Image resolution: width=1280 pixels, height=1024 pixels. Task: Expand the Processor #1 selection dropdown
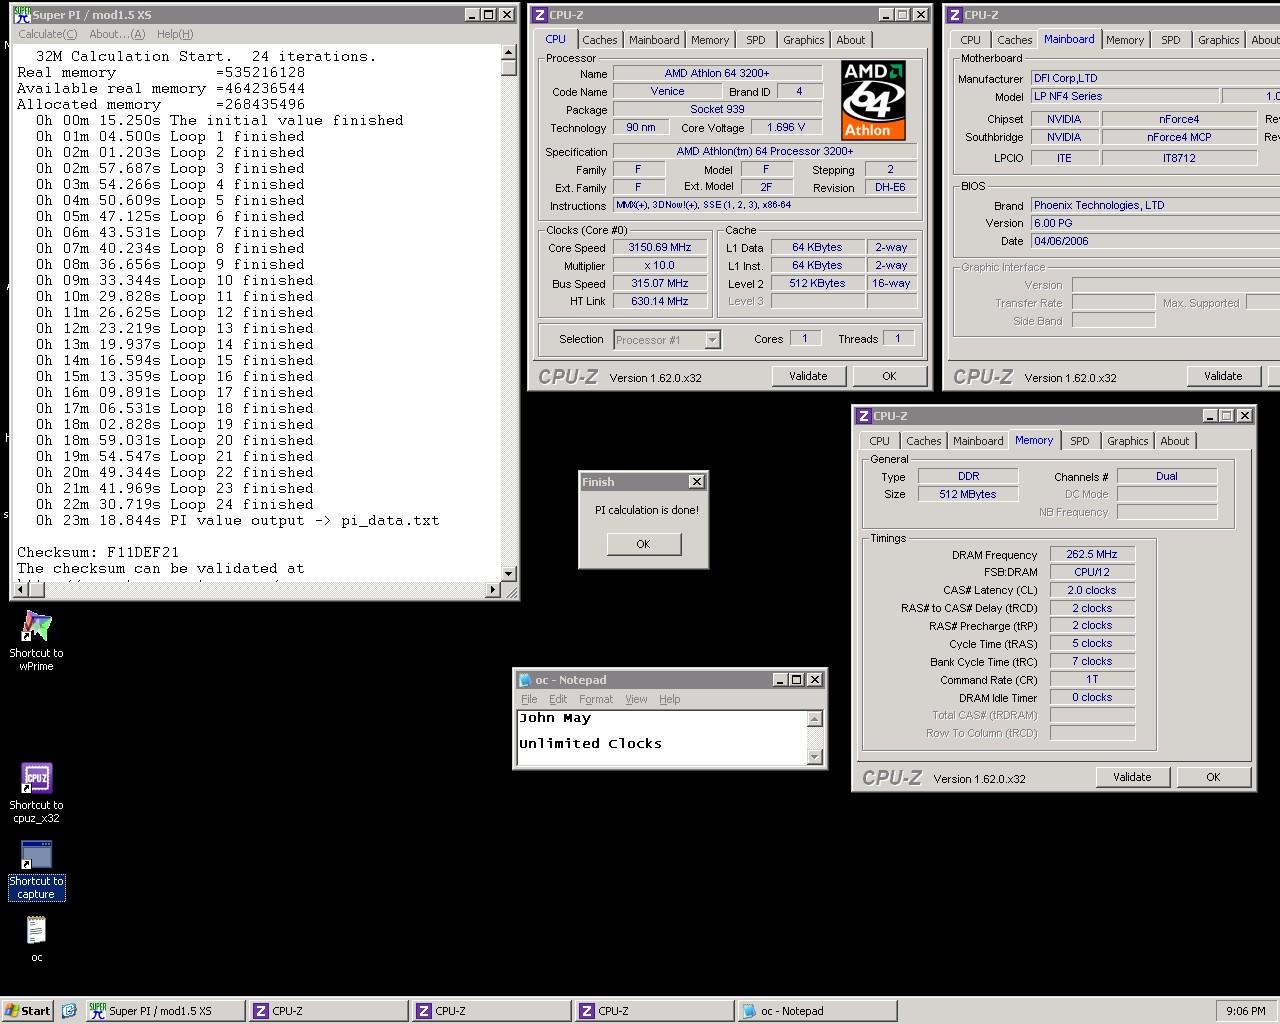coord(712,340)
